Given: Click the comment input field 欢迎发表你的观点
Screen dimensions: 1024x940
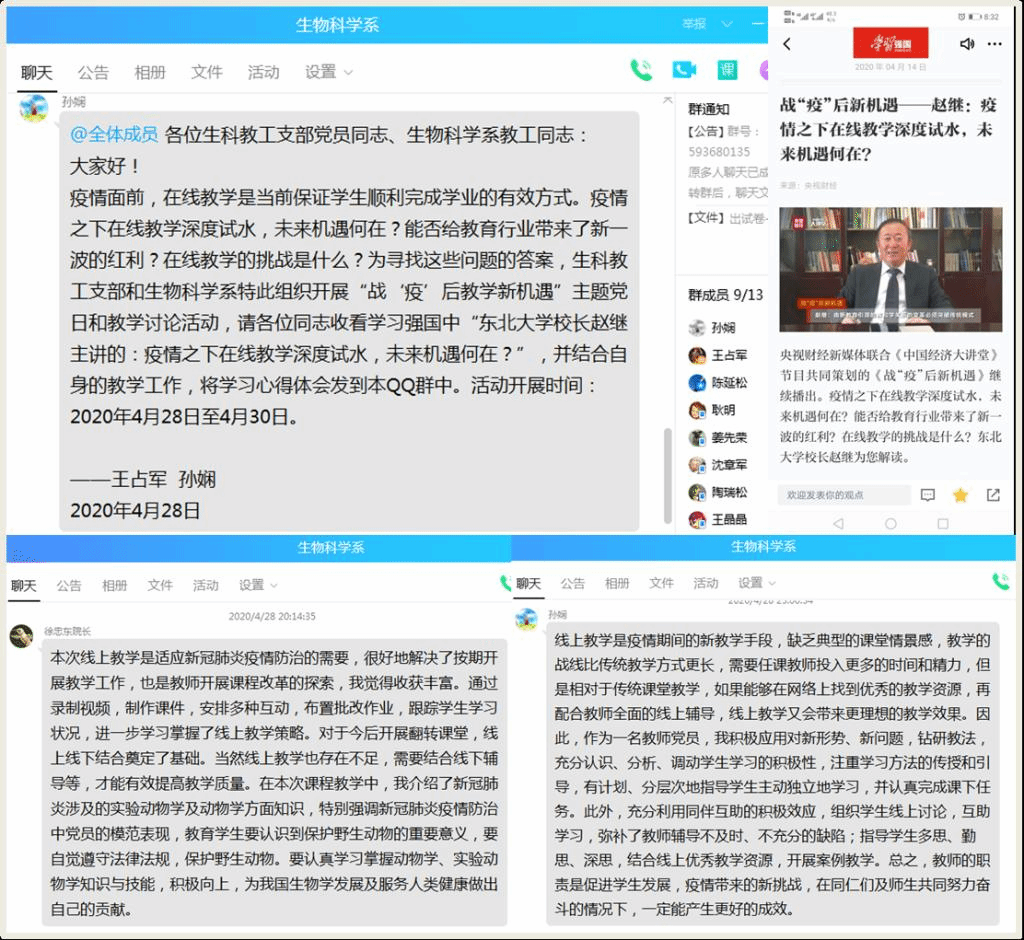Looking at the screenshot, I should pos(843,495).
